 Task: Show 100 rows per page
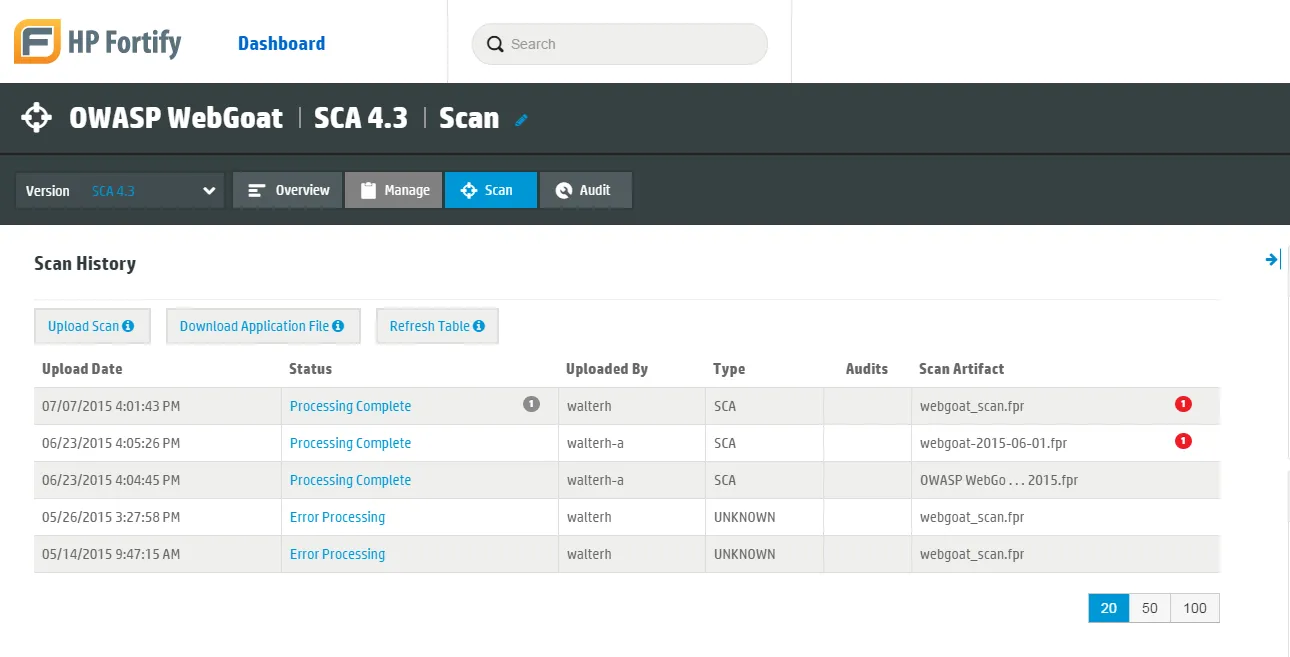click(1195, 608)
